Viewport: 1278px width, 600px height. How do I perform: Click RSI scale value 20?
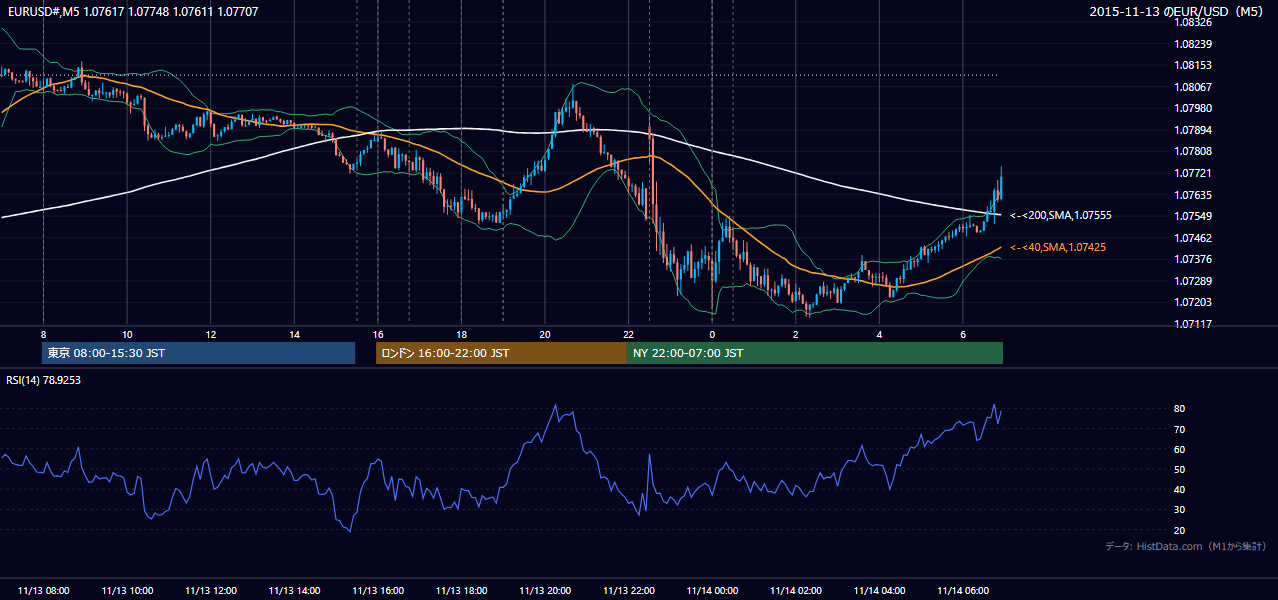[1180, 530]
